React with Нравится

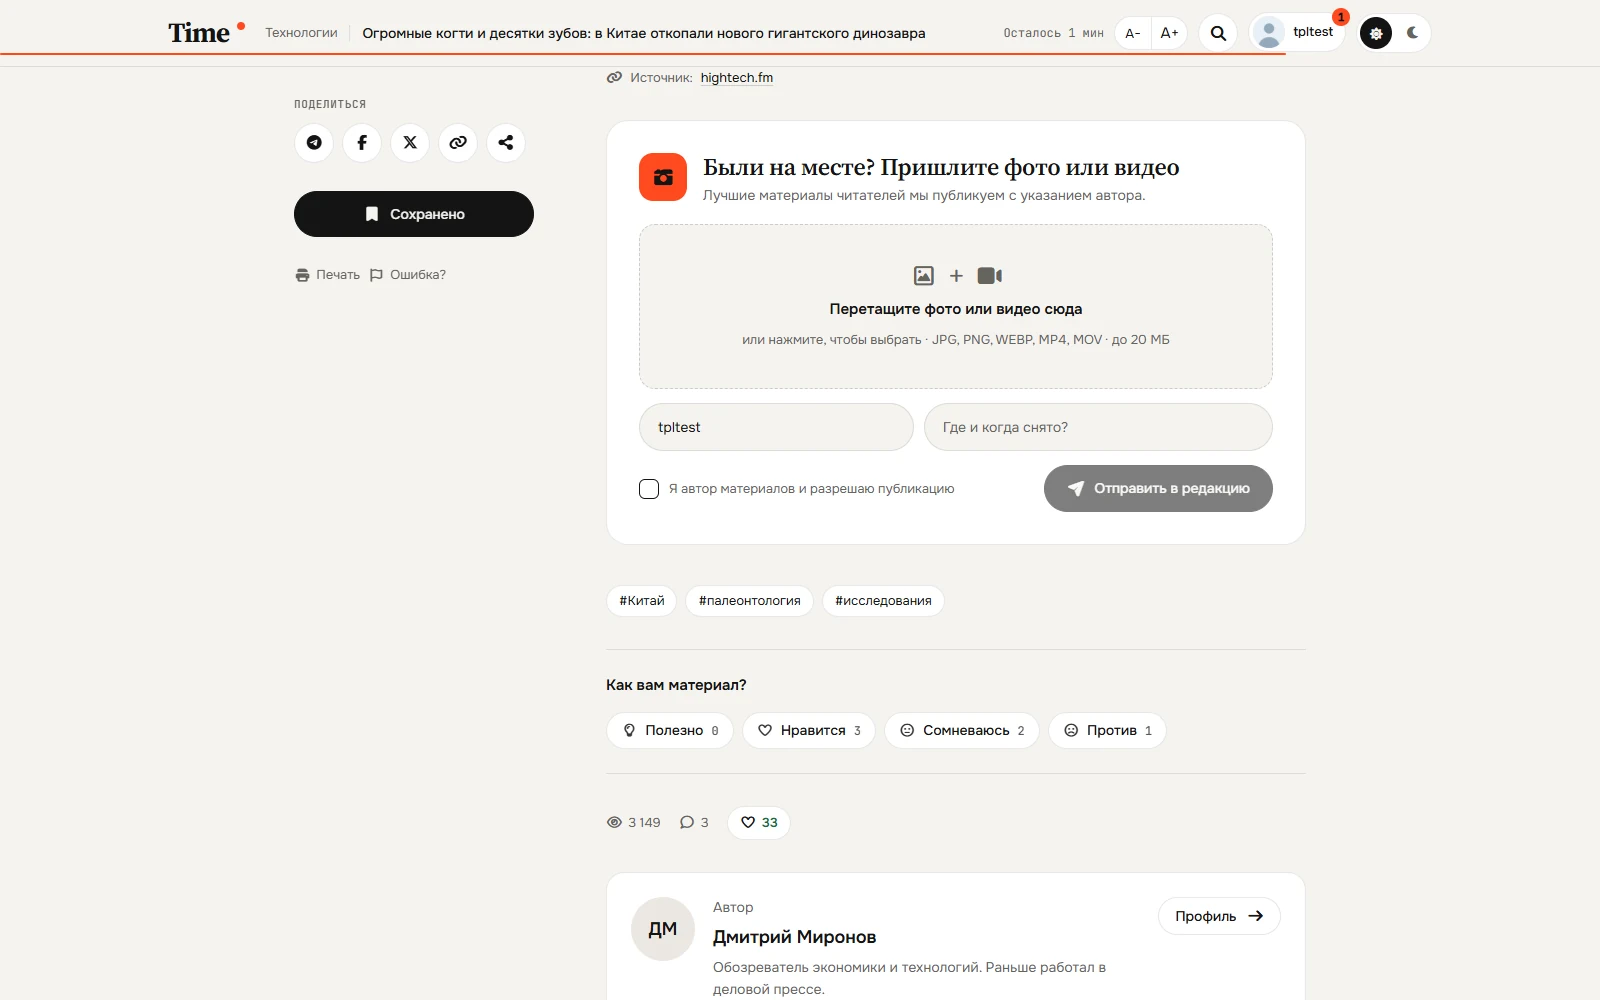(x=809, y=730)
